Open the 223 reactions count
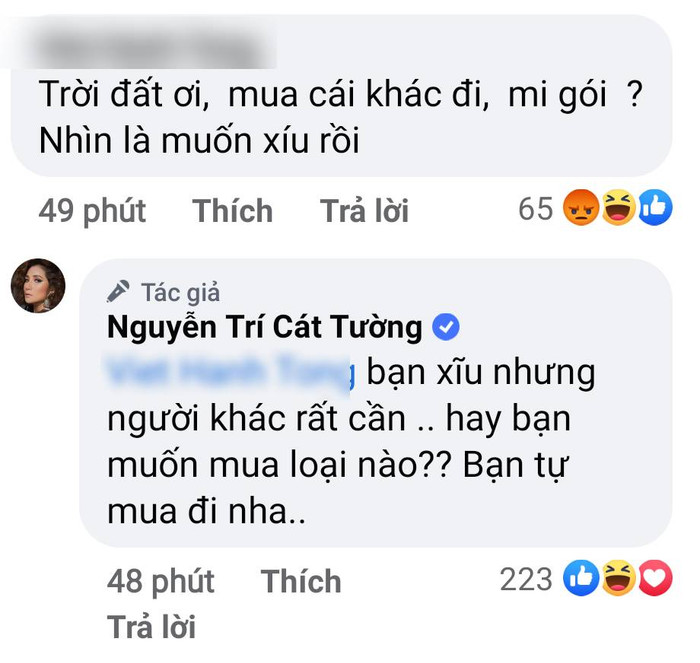The image size is (700, 663). [x=526, y=579]
